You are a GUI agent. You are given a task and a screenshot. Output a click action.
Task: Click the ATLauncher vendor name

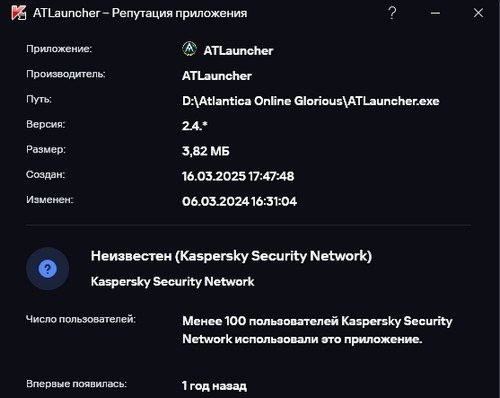point(217,76)
